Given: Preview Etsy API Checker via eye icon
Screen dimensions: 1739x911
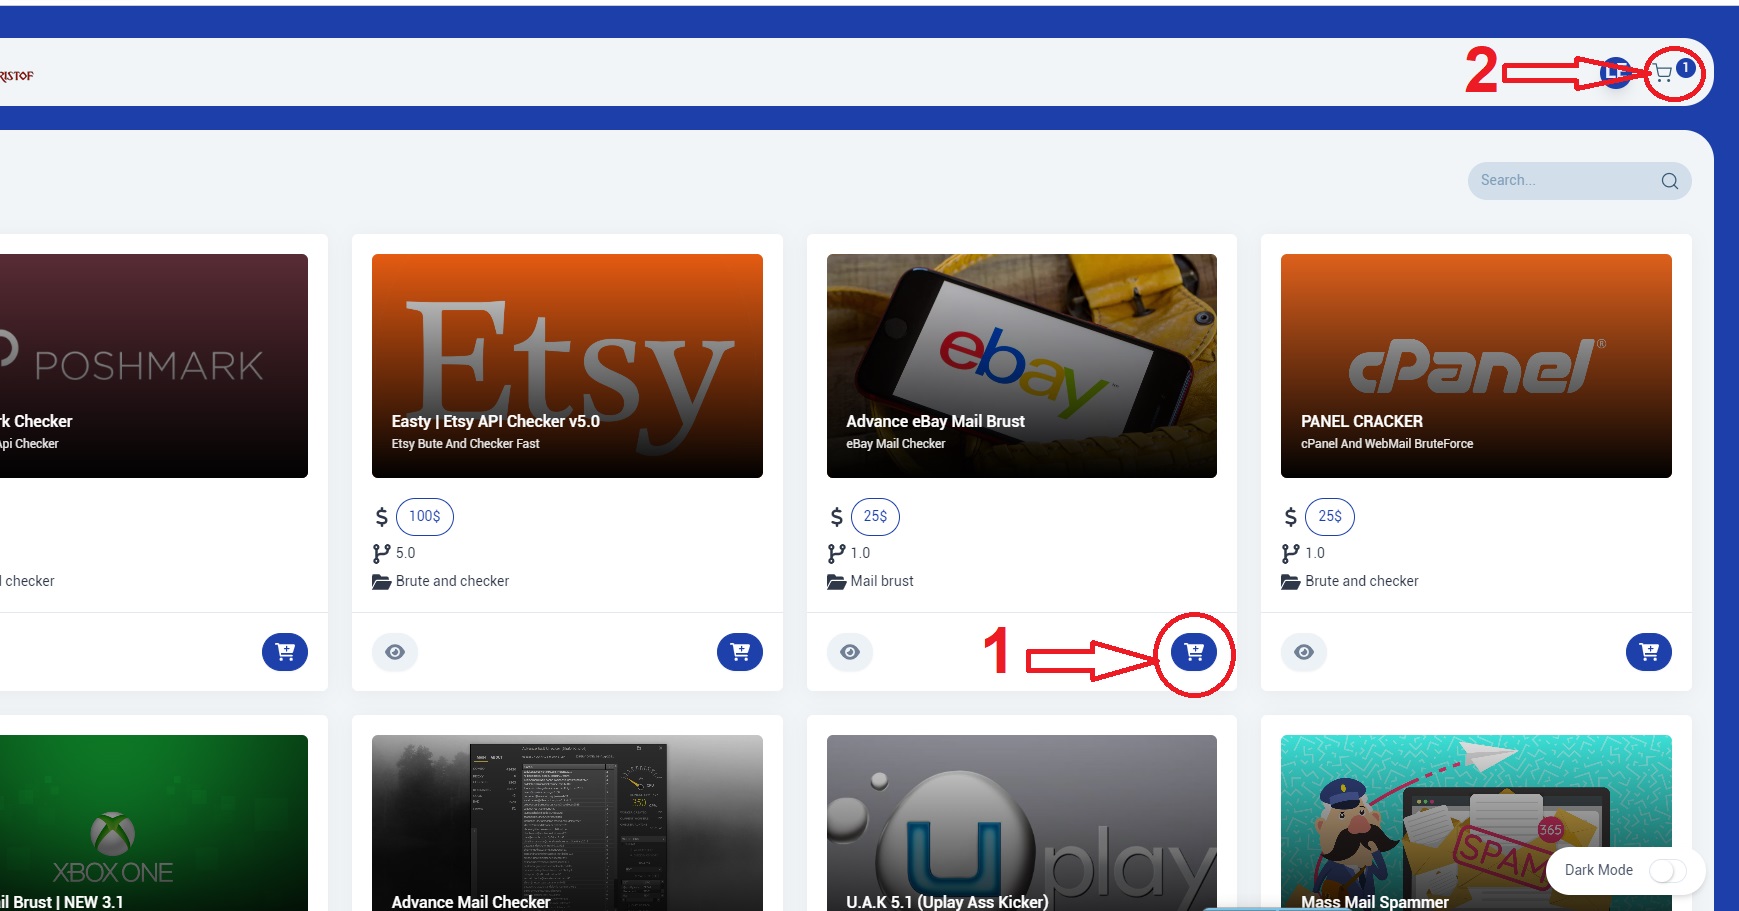Looking at the screenshot, I should [395, 652].
